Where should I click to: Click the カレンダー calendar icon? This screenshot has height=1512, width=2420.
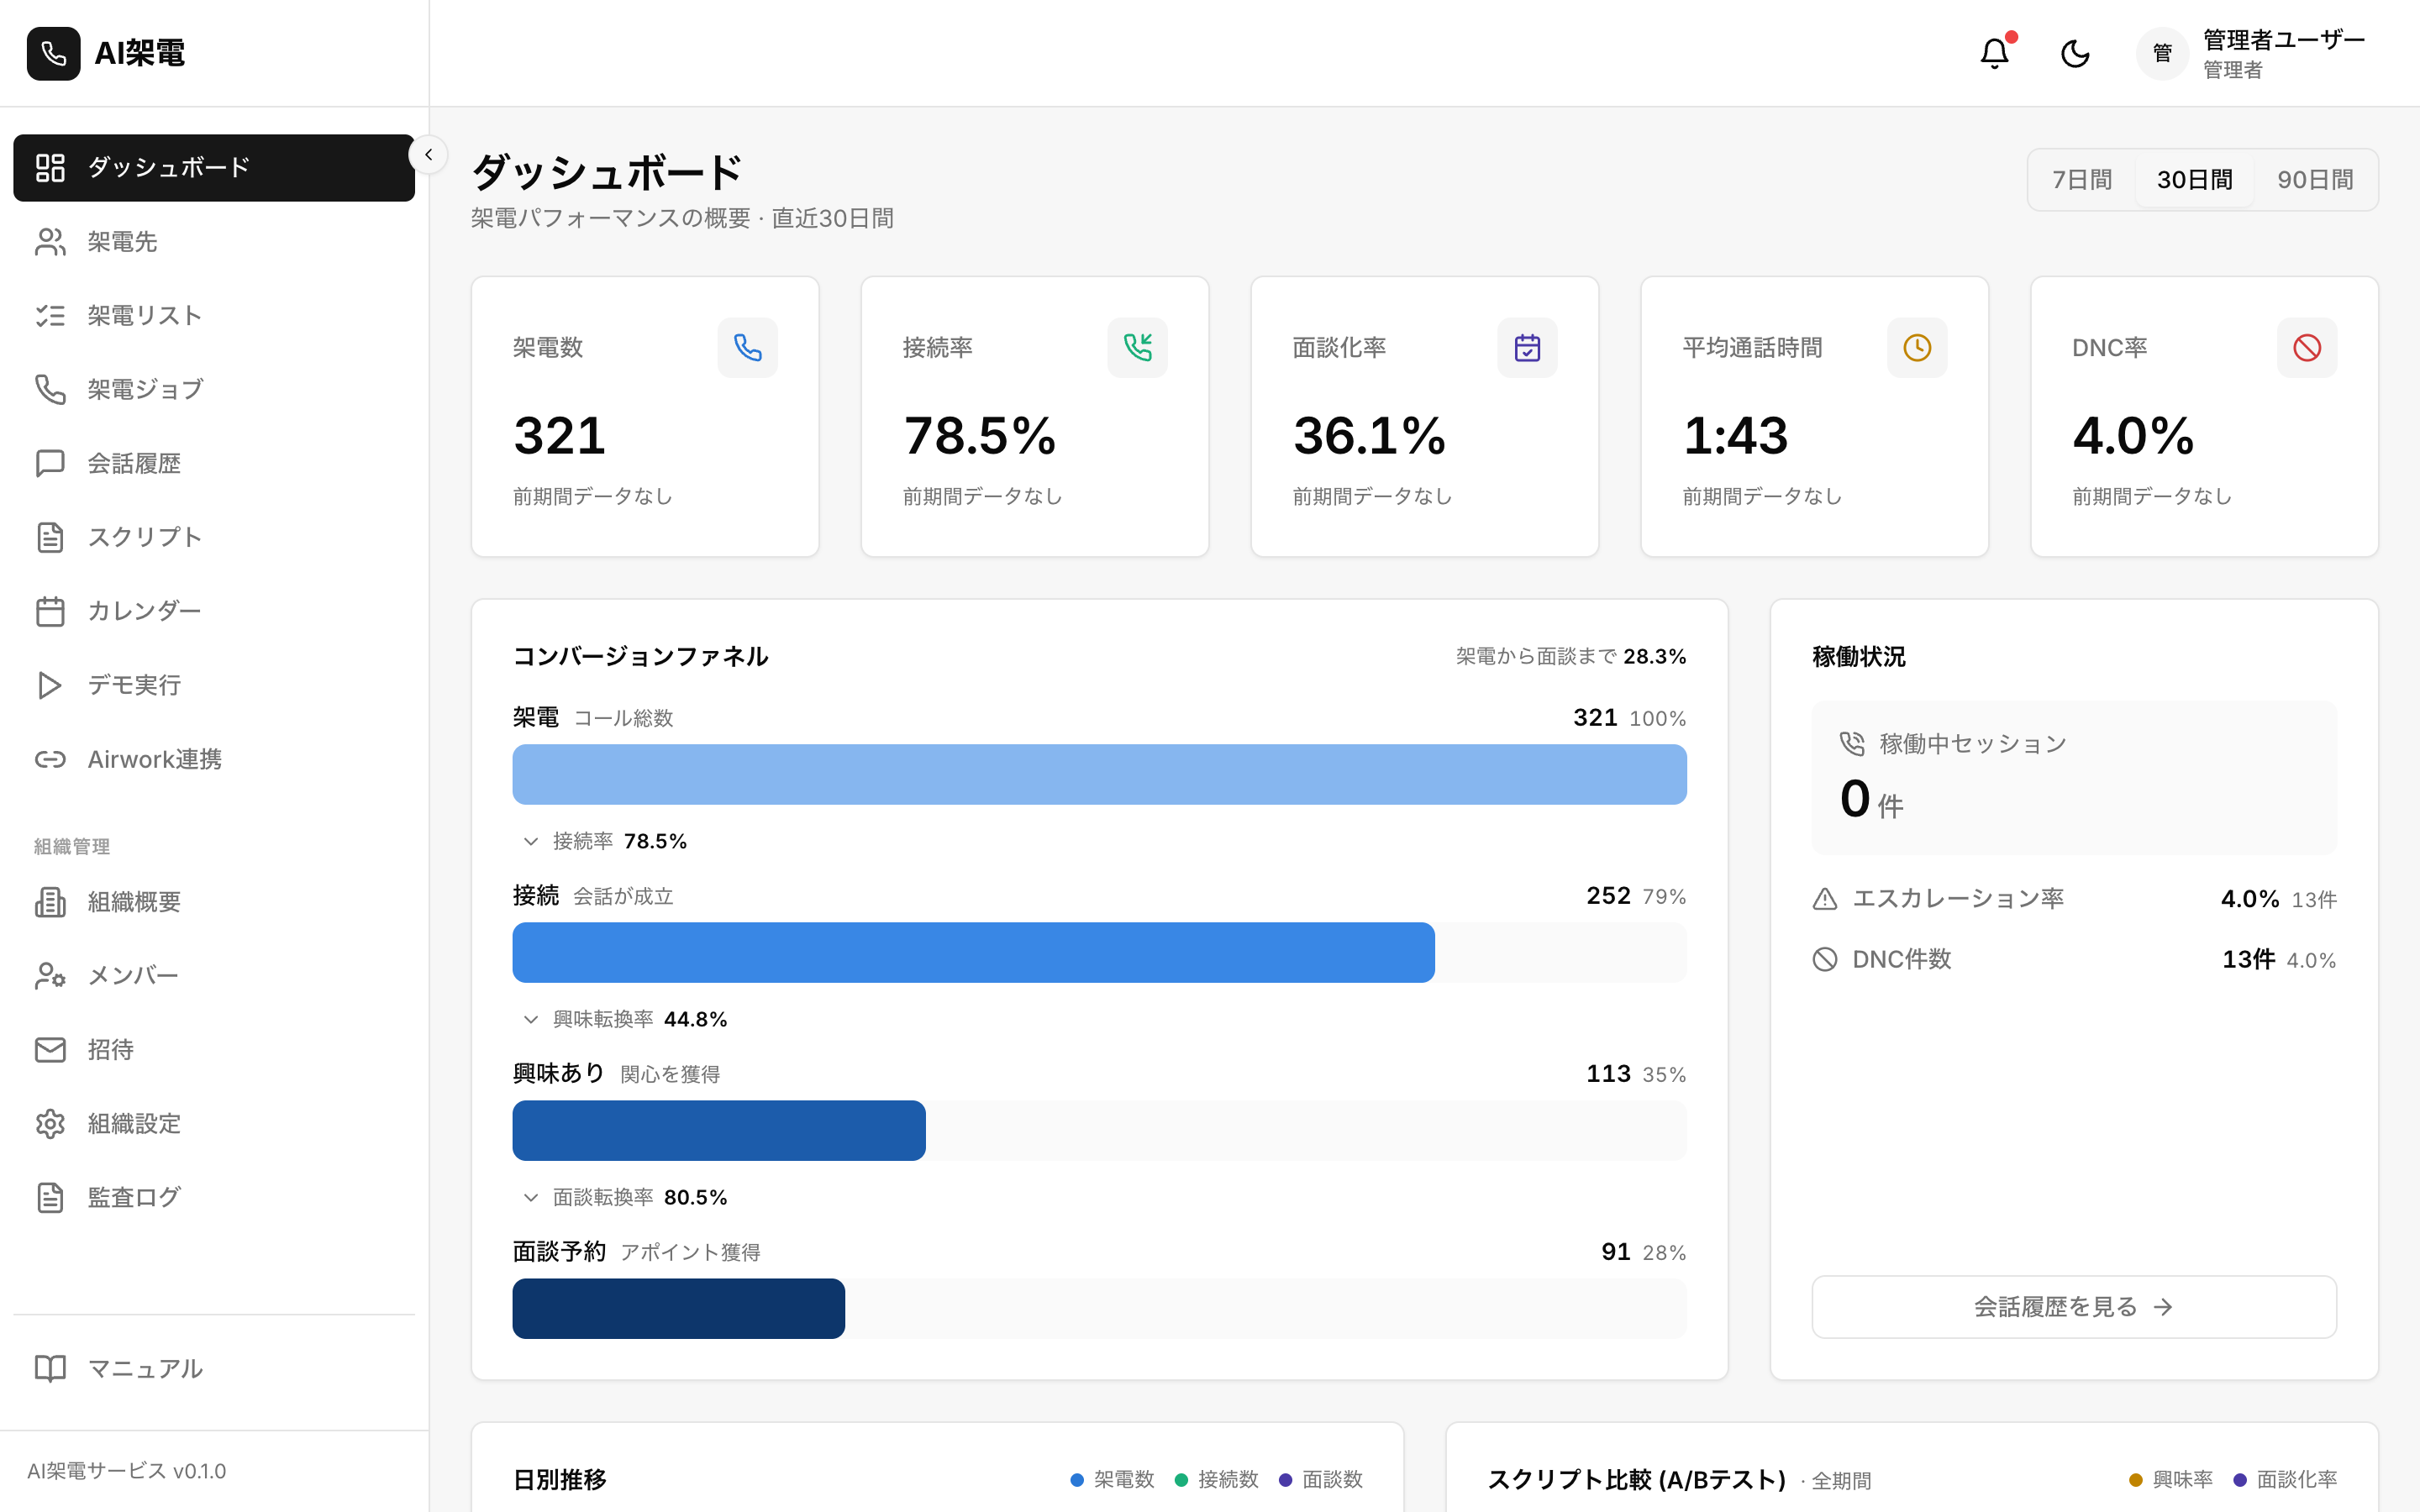(x=50, y=611)
